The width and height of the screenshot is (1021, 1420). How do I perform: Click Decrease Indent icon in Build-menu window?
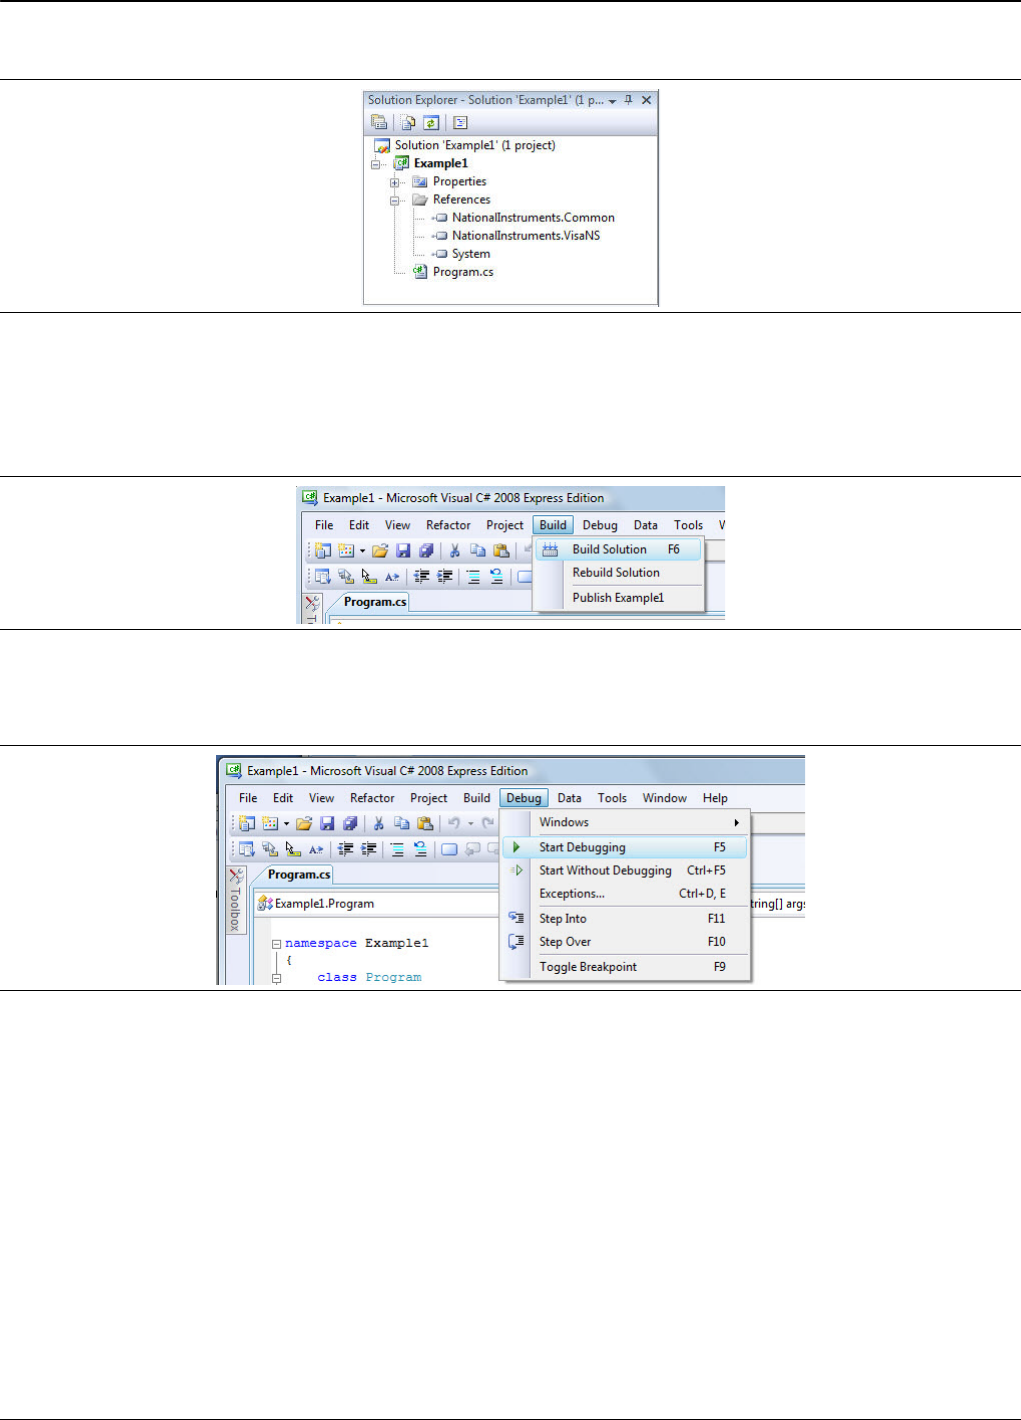(421, 576)
